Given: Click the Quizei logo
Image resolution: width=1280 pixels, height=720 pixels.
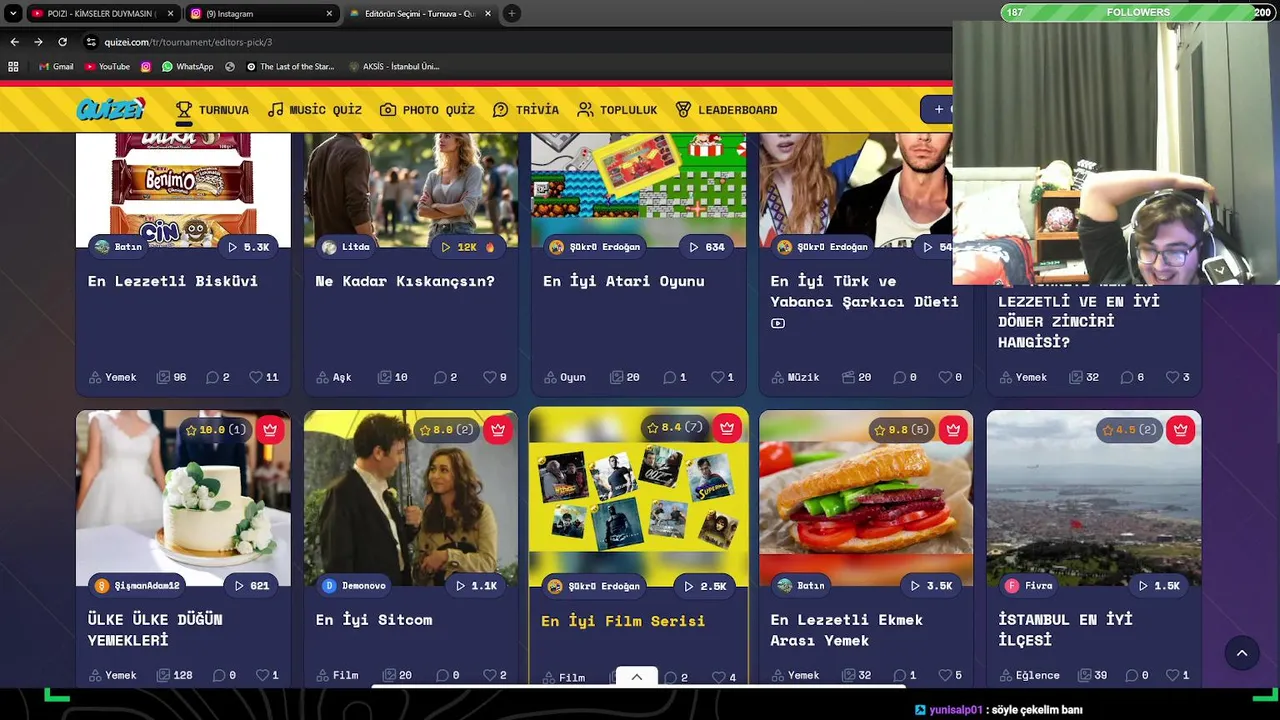Looking at the screenshot, I should coord(111,108).
